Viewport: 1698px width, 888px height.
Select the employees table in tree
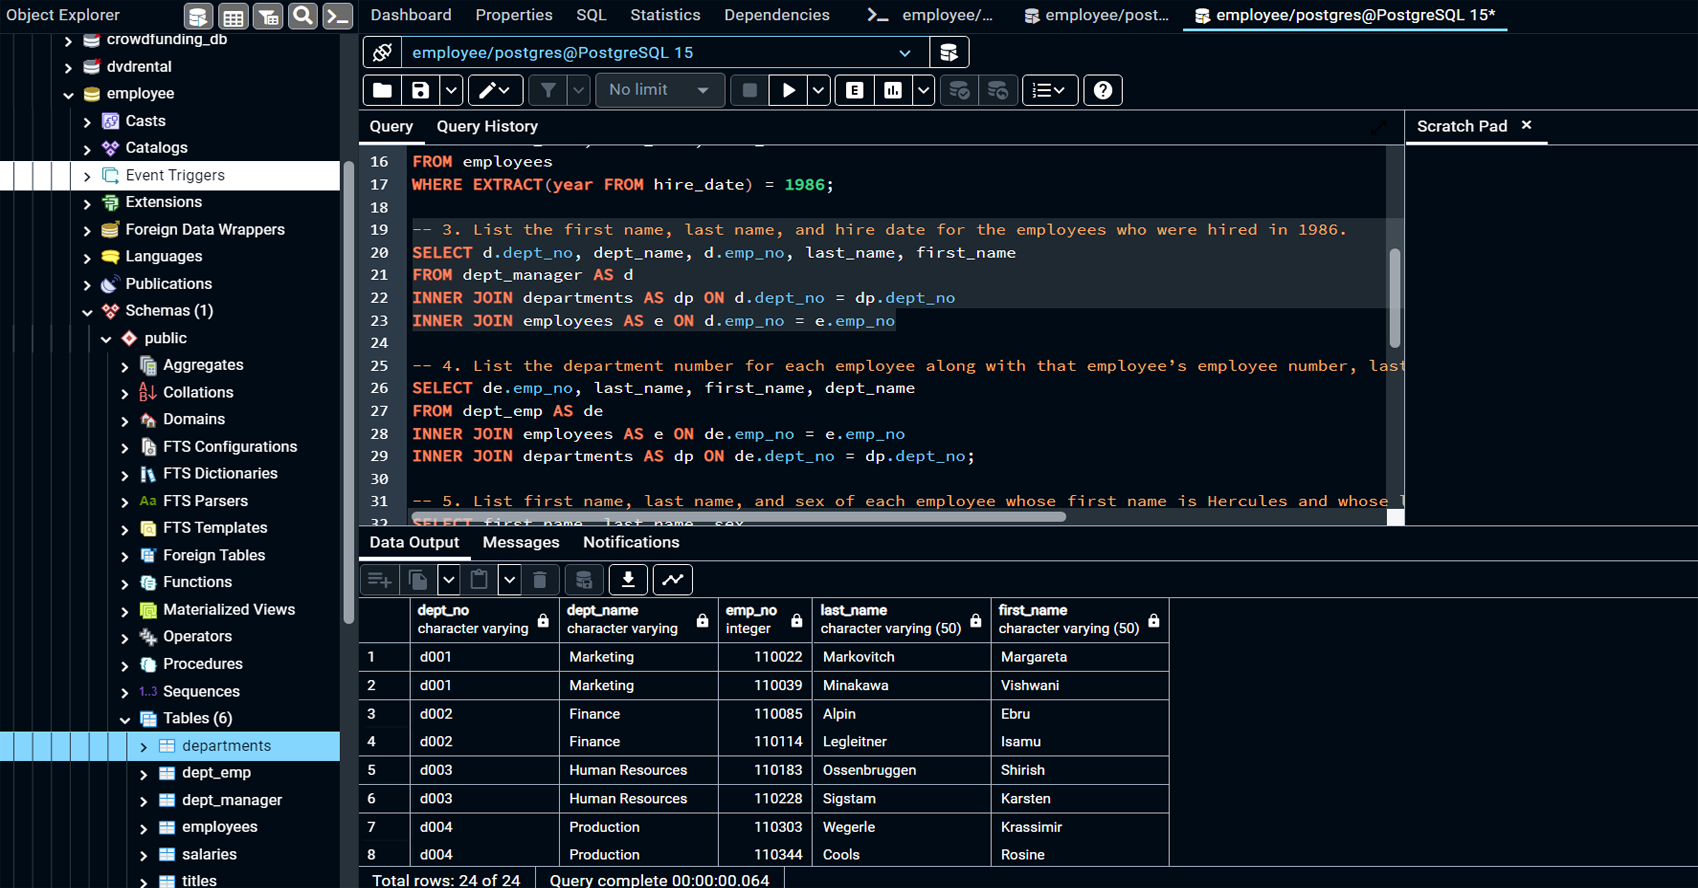click(x=219, y=827)
